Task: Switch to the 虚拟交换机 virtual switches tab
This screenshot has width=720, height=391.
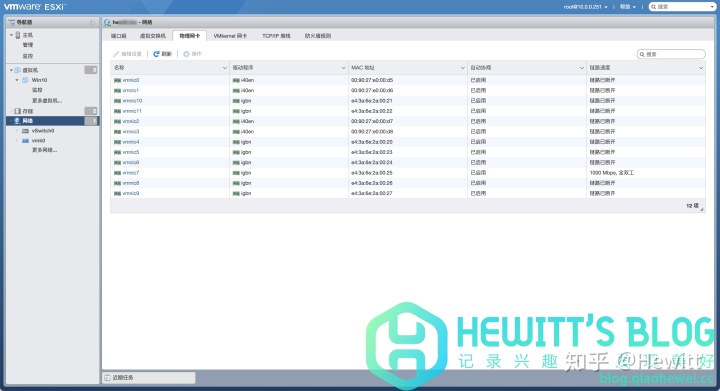Action: pos(152,36)
